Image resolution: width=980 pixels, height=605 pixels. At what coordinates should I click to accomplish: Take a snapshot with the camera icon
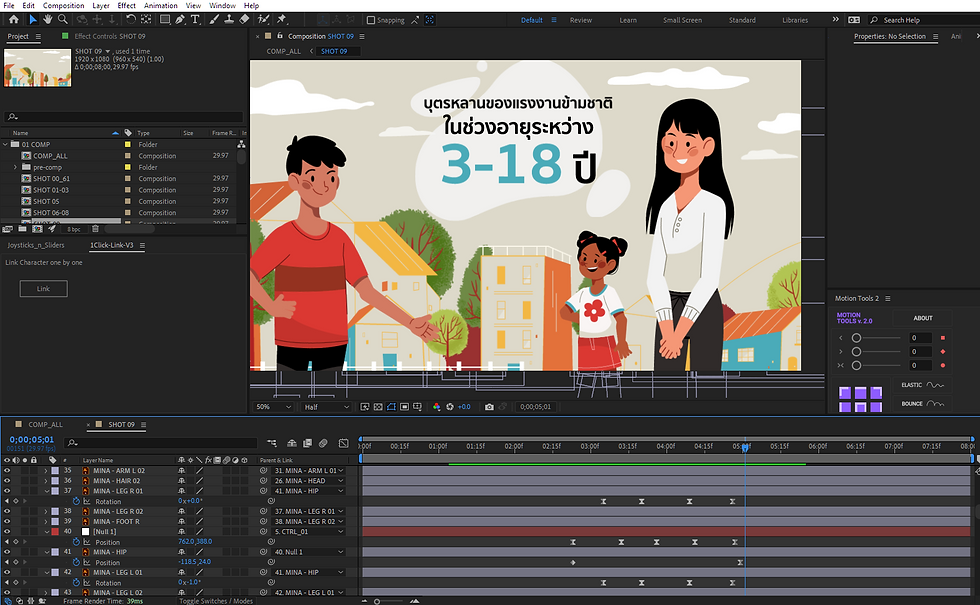(489, 407)
